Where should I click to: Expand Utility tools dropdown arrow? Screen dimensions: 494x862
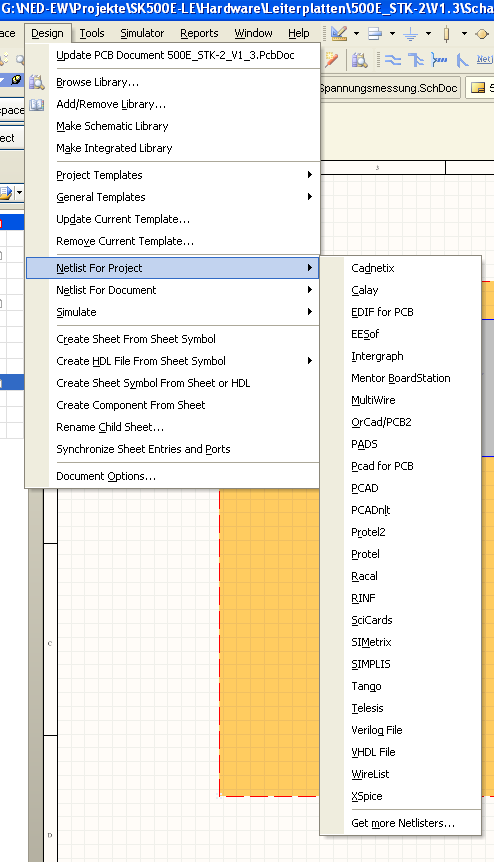point(356,34)
